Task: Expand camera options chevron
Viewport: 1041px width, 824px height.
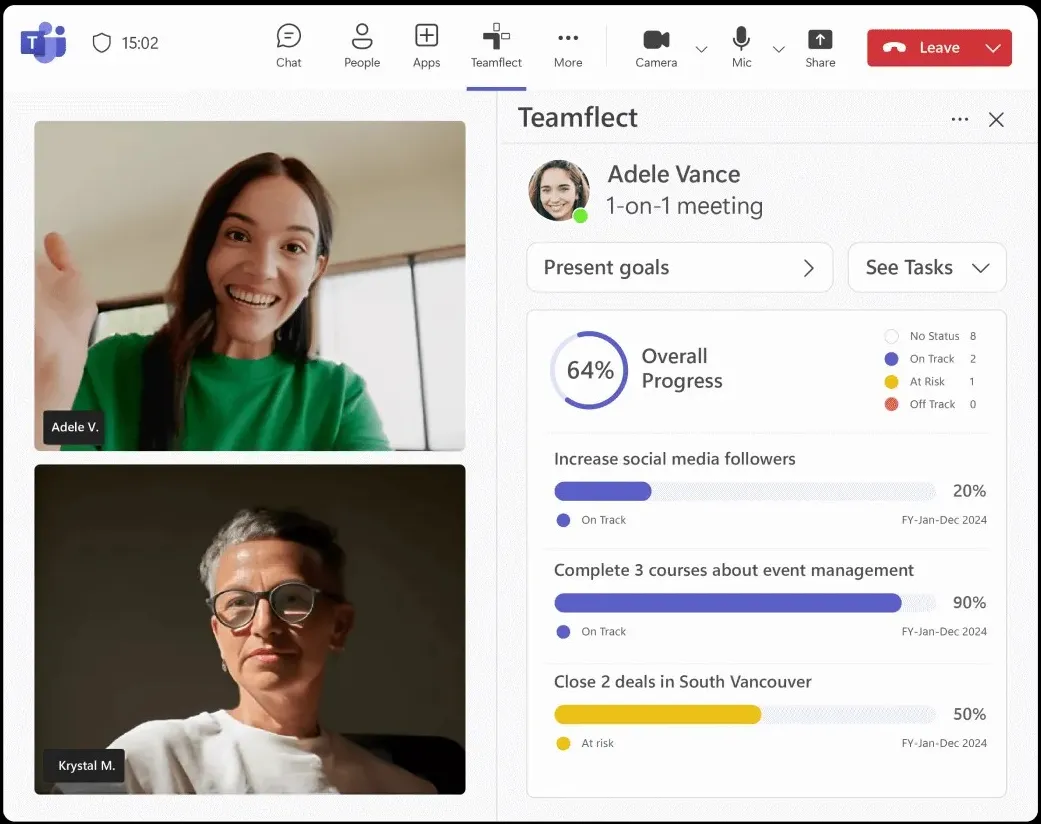Action: [701, 49]
